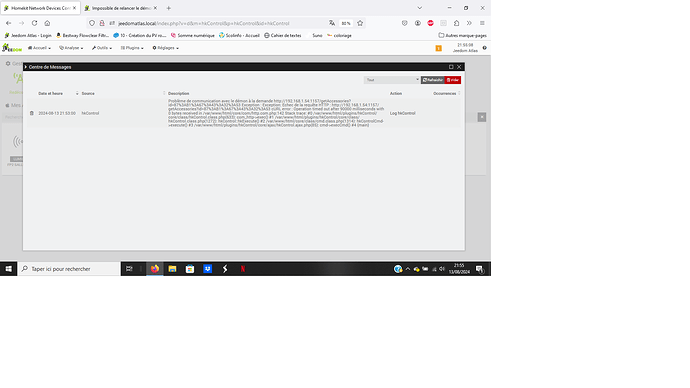Switch to the Impossible de relancer tab

[121, 8]
